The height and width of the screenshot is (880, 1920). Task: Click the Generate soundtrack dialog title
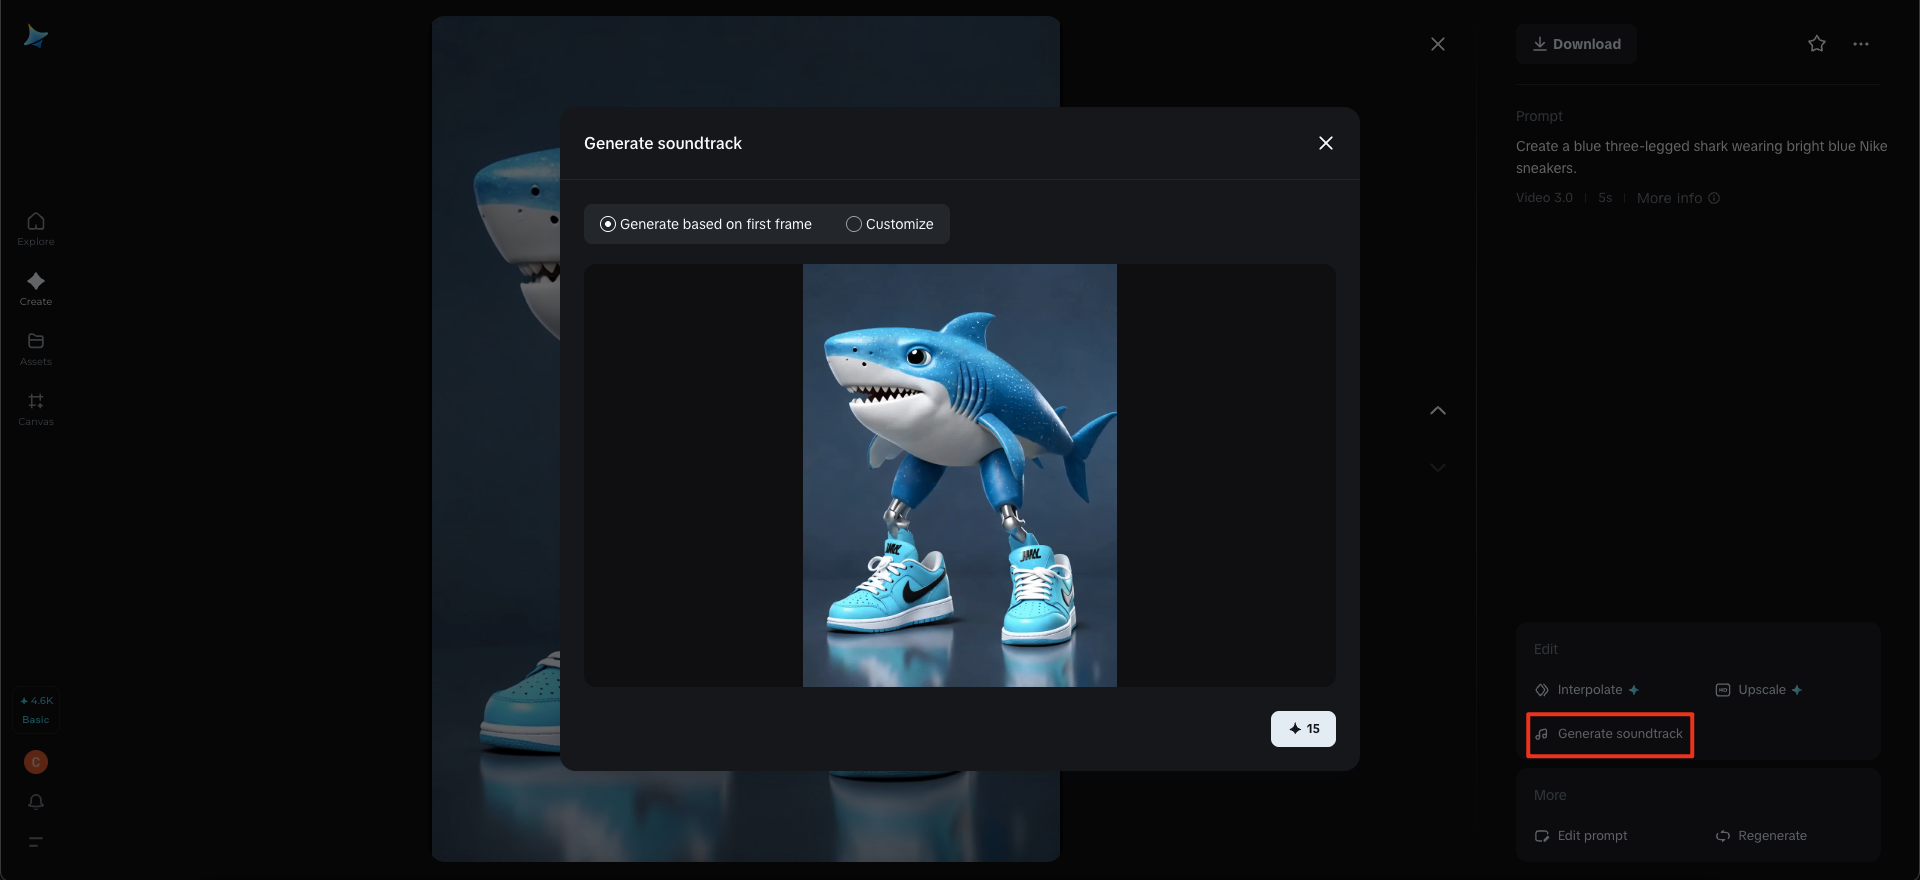pos(663,143)
